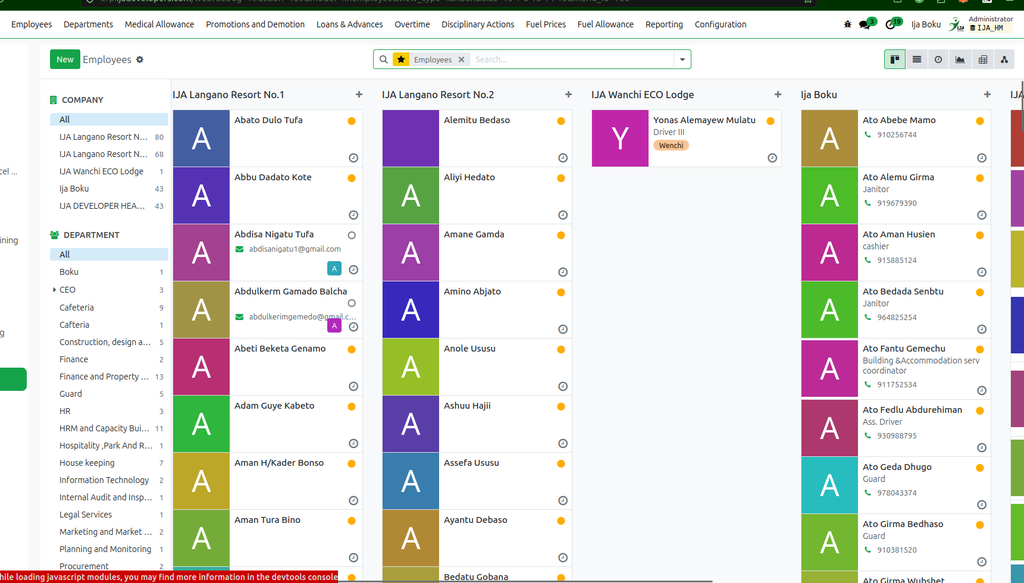Open the conversations chat icon
Image resolution: width=1024 pixels, height=583 pixels.
pyautogui.click(x=865, y=25)
